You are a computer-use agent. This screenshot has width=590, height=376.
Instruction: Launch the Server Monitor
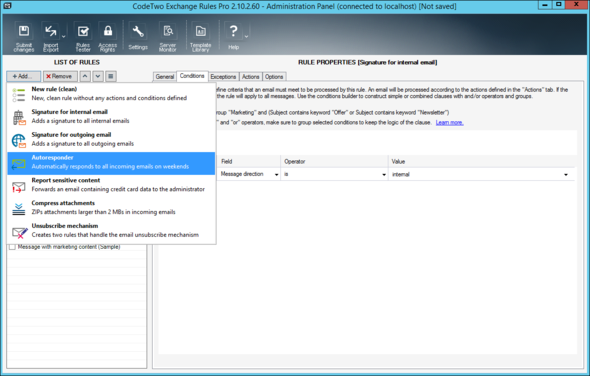point(168,38)
